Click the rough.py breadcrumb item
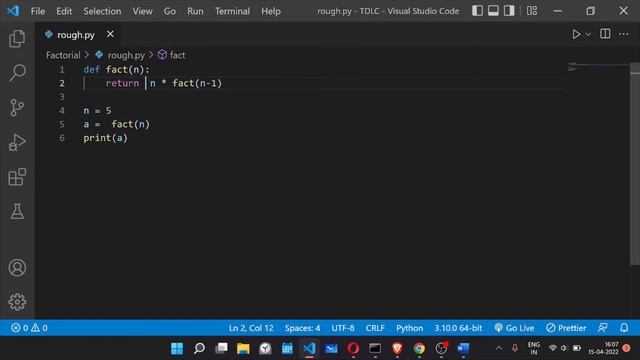The image size is (640, 360). pyautogui.click(x=126, y=55)
